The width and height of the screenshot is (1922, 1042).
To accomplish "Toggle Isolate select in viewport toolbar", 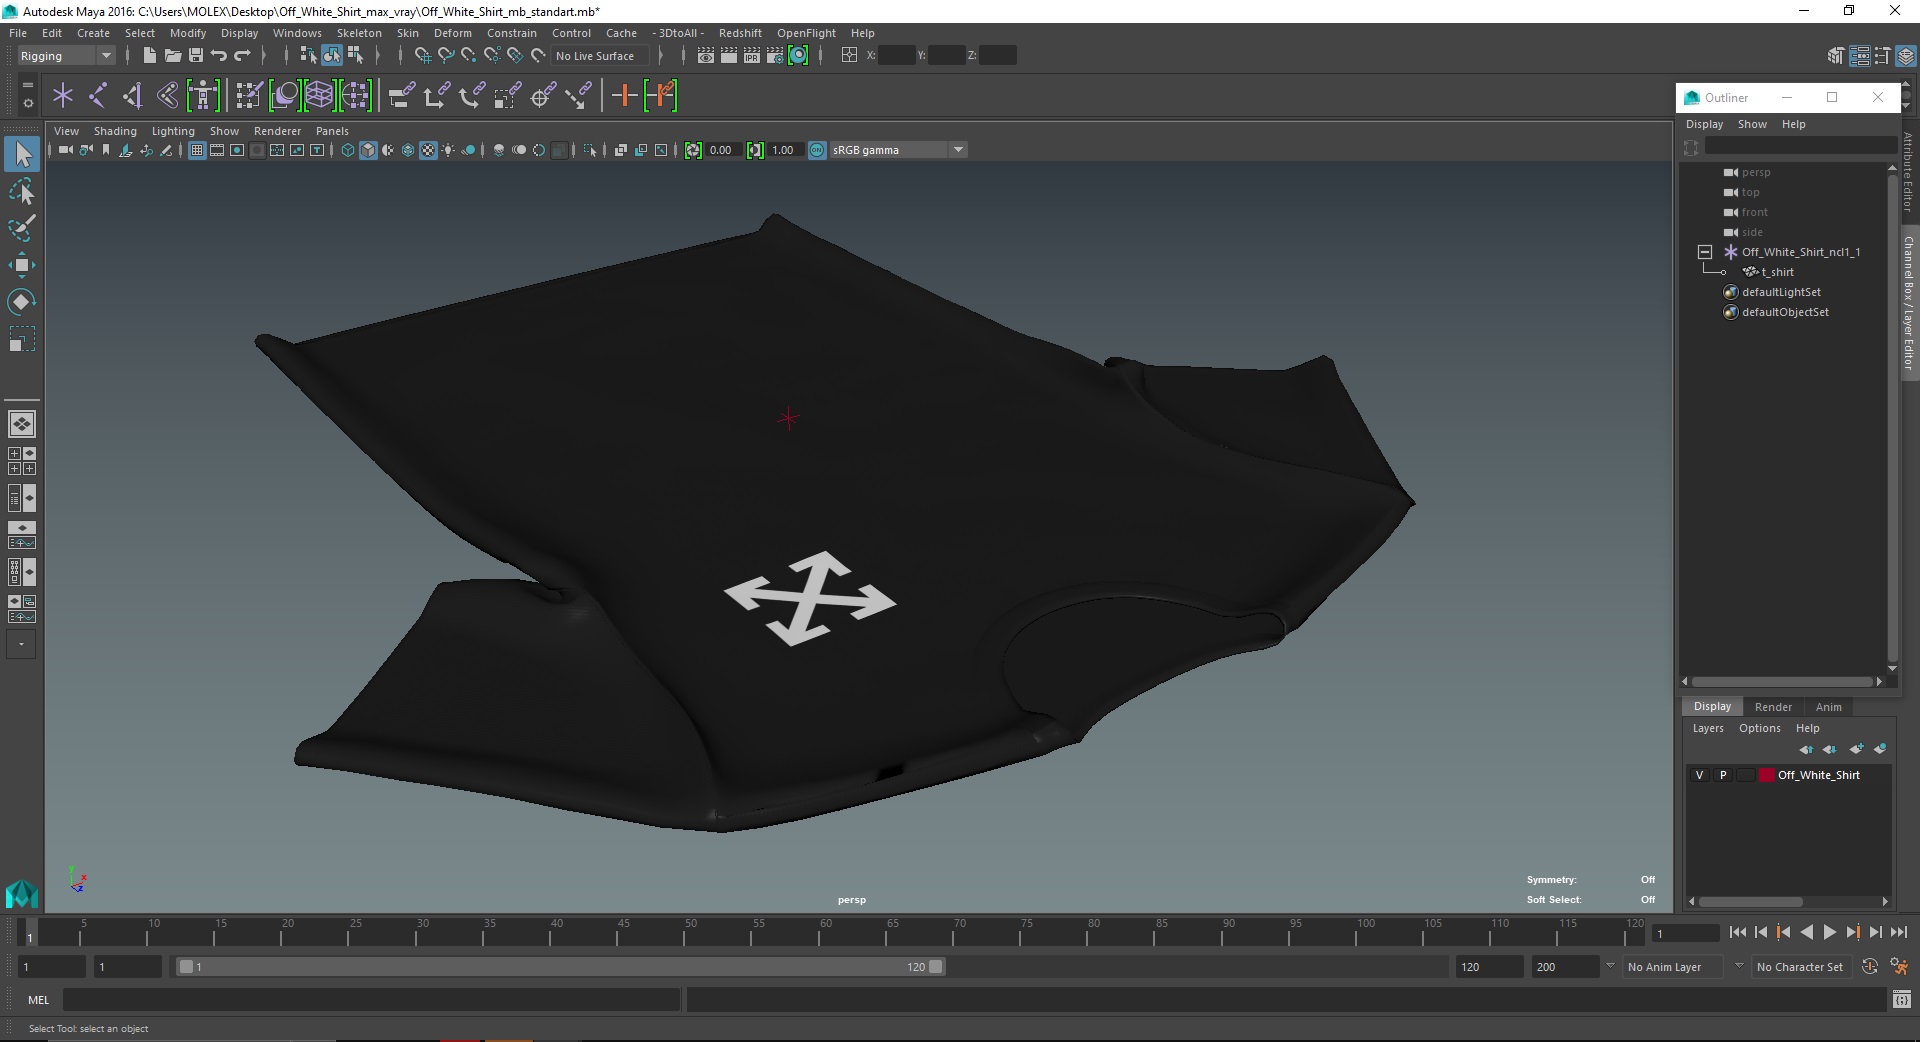I will [590, 150].
